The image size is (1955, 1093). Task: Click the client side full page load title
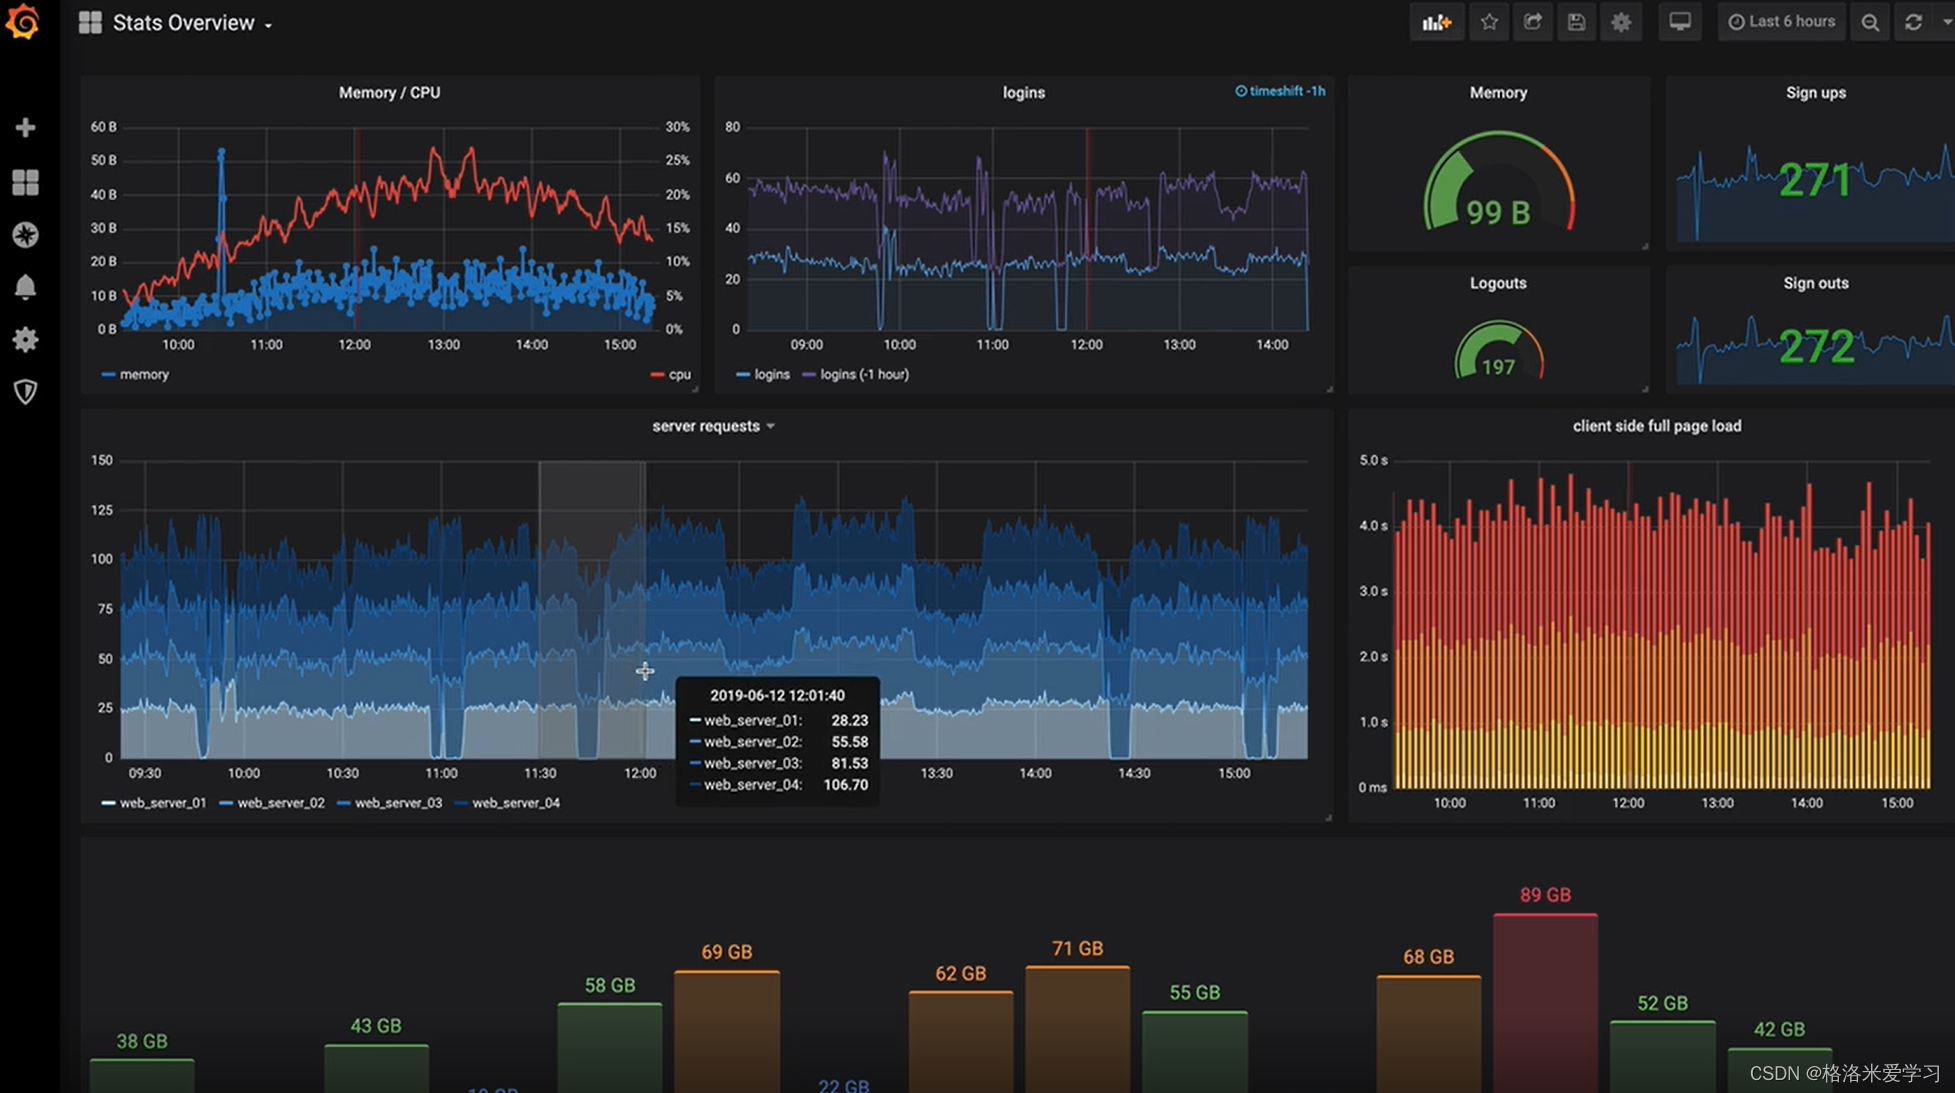click(1657, 426)
